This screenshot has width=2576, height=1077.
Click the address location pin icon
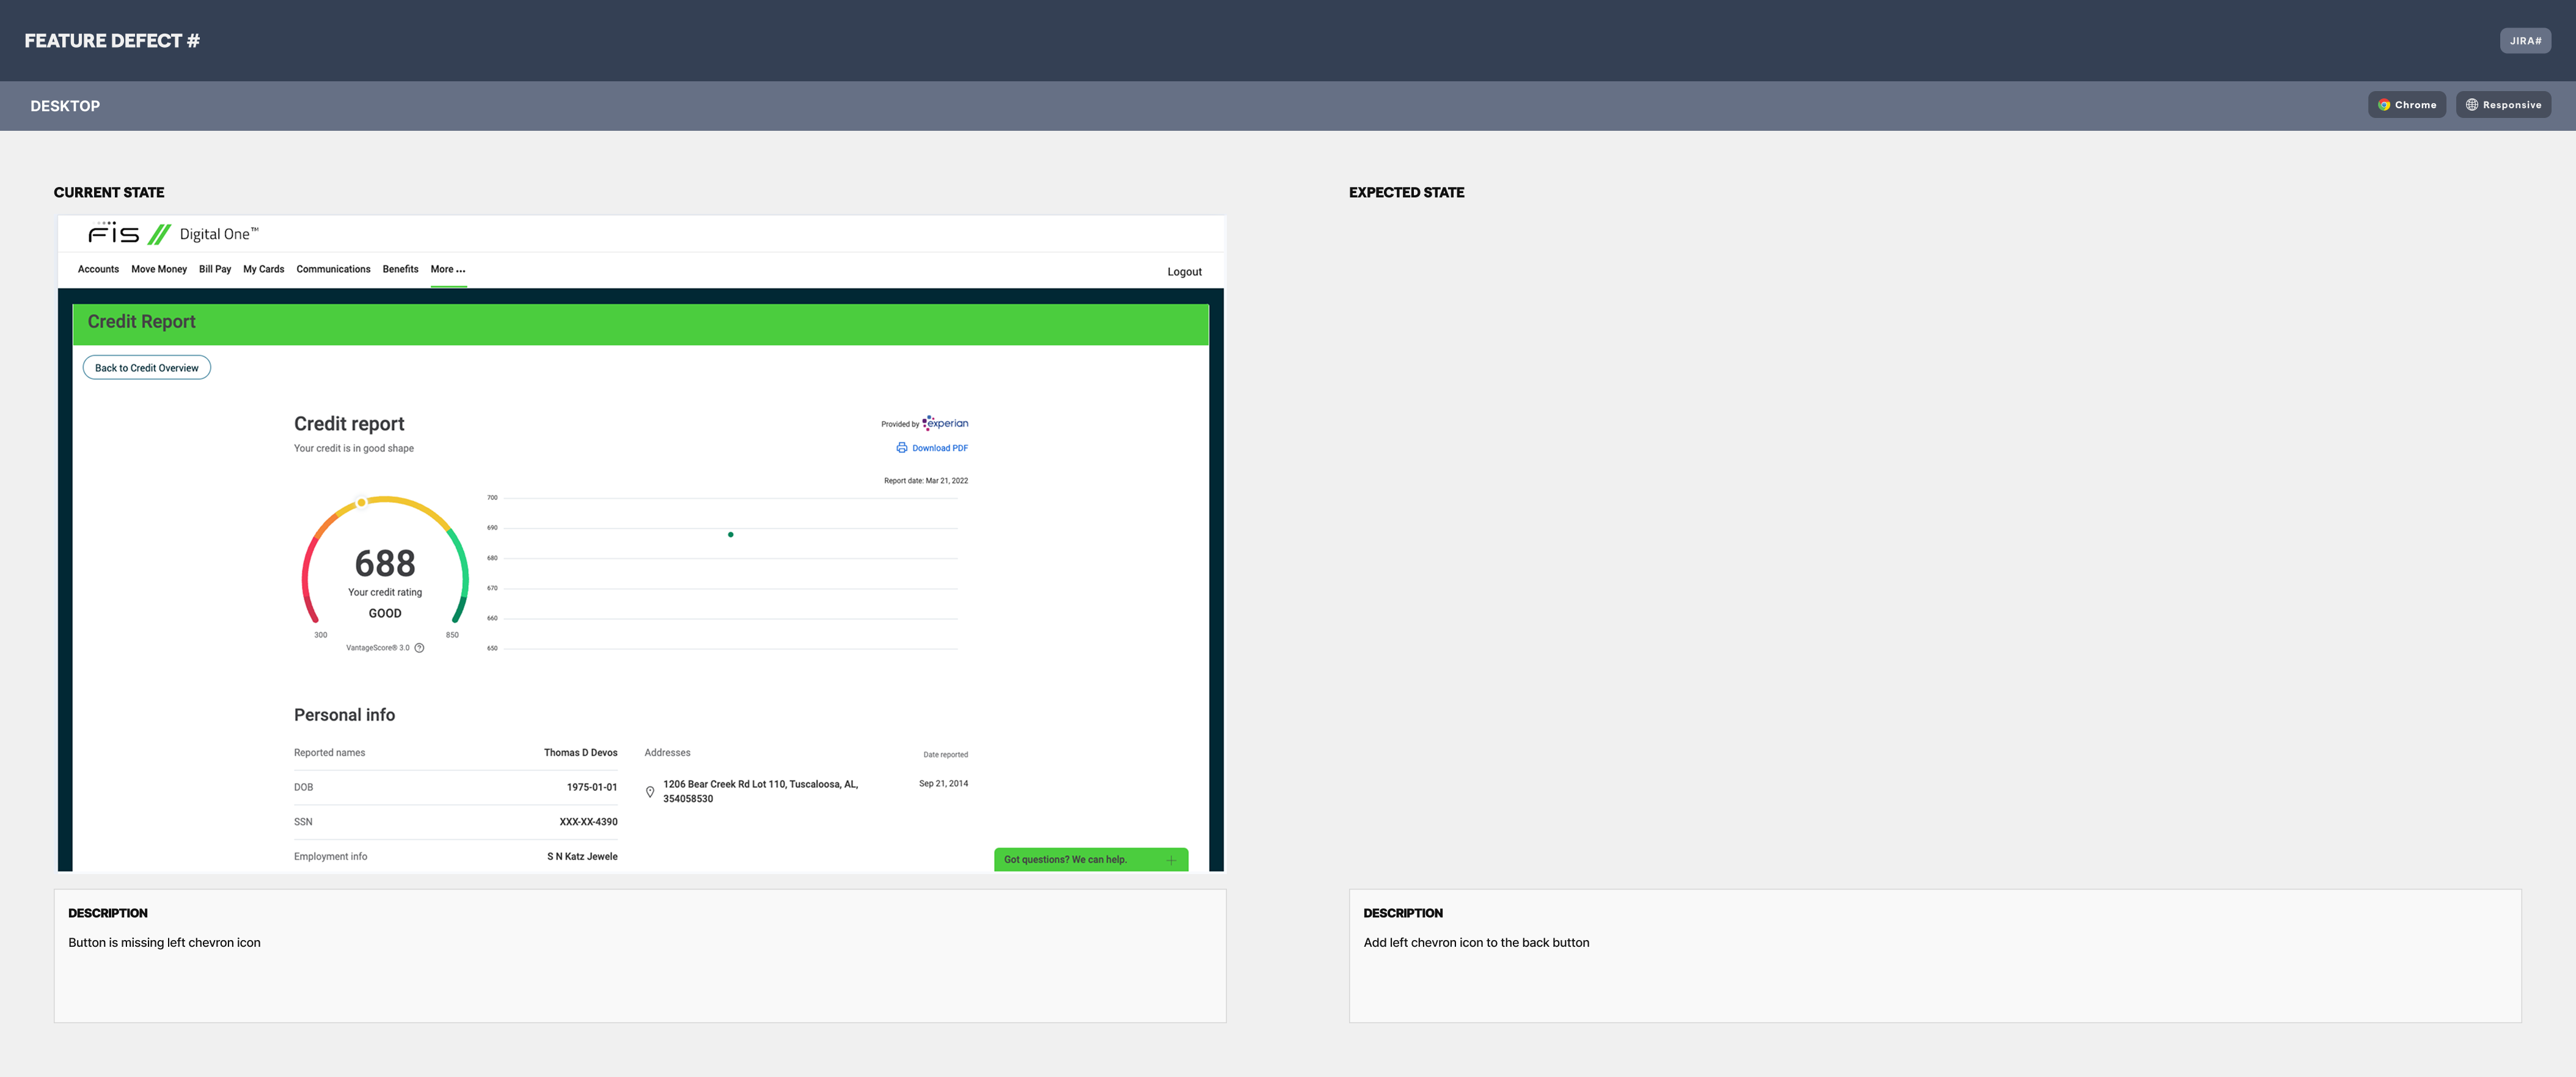point(650,792)
